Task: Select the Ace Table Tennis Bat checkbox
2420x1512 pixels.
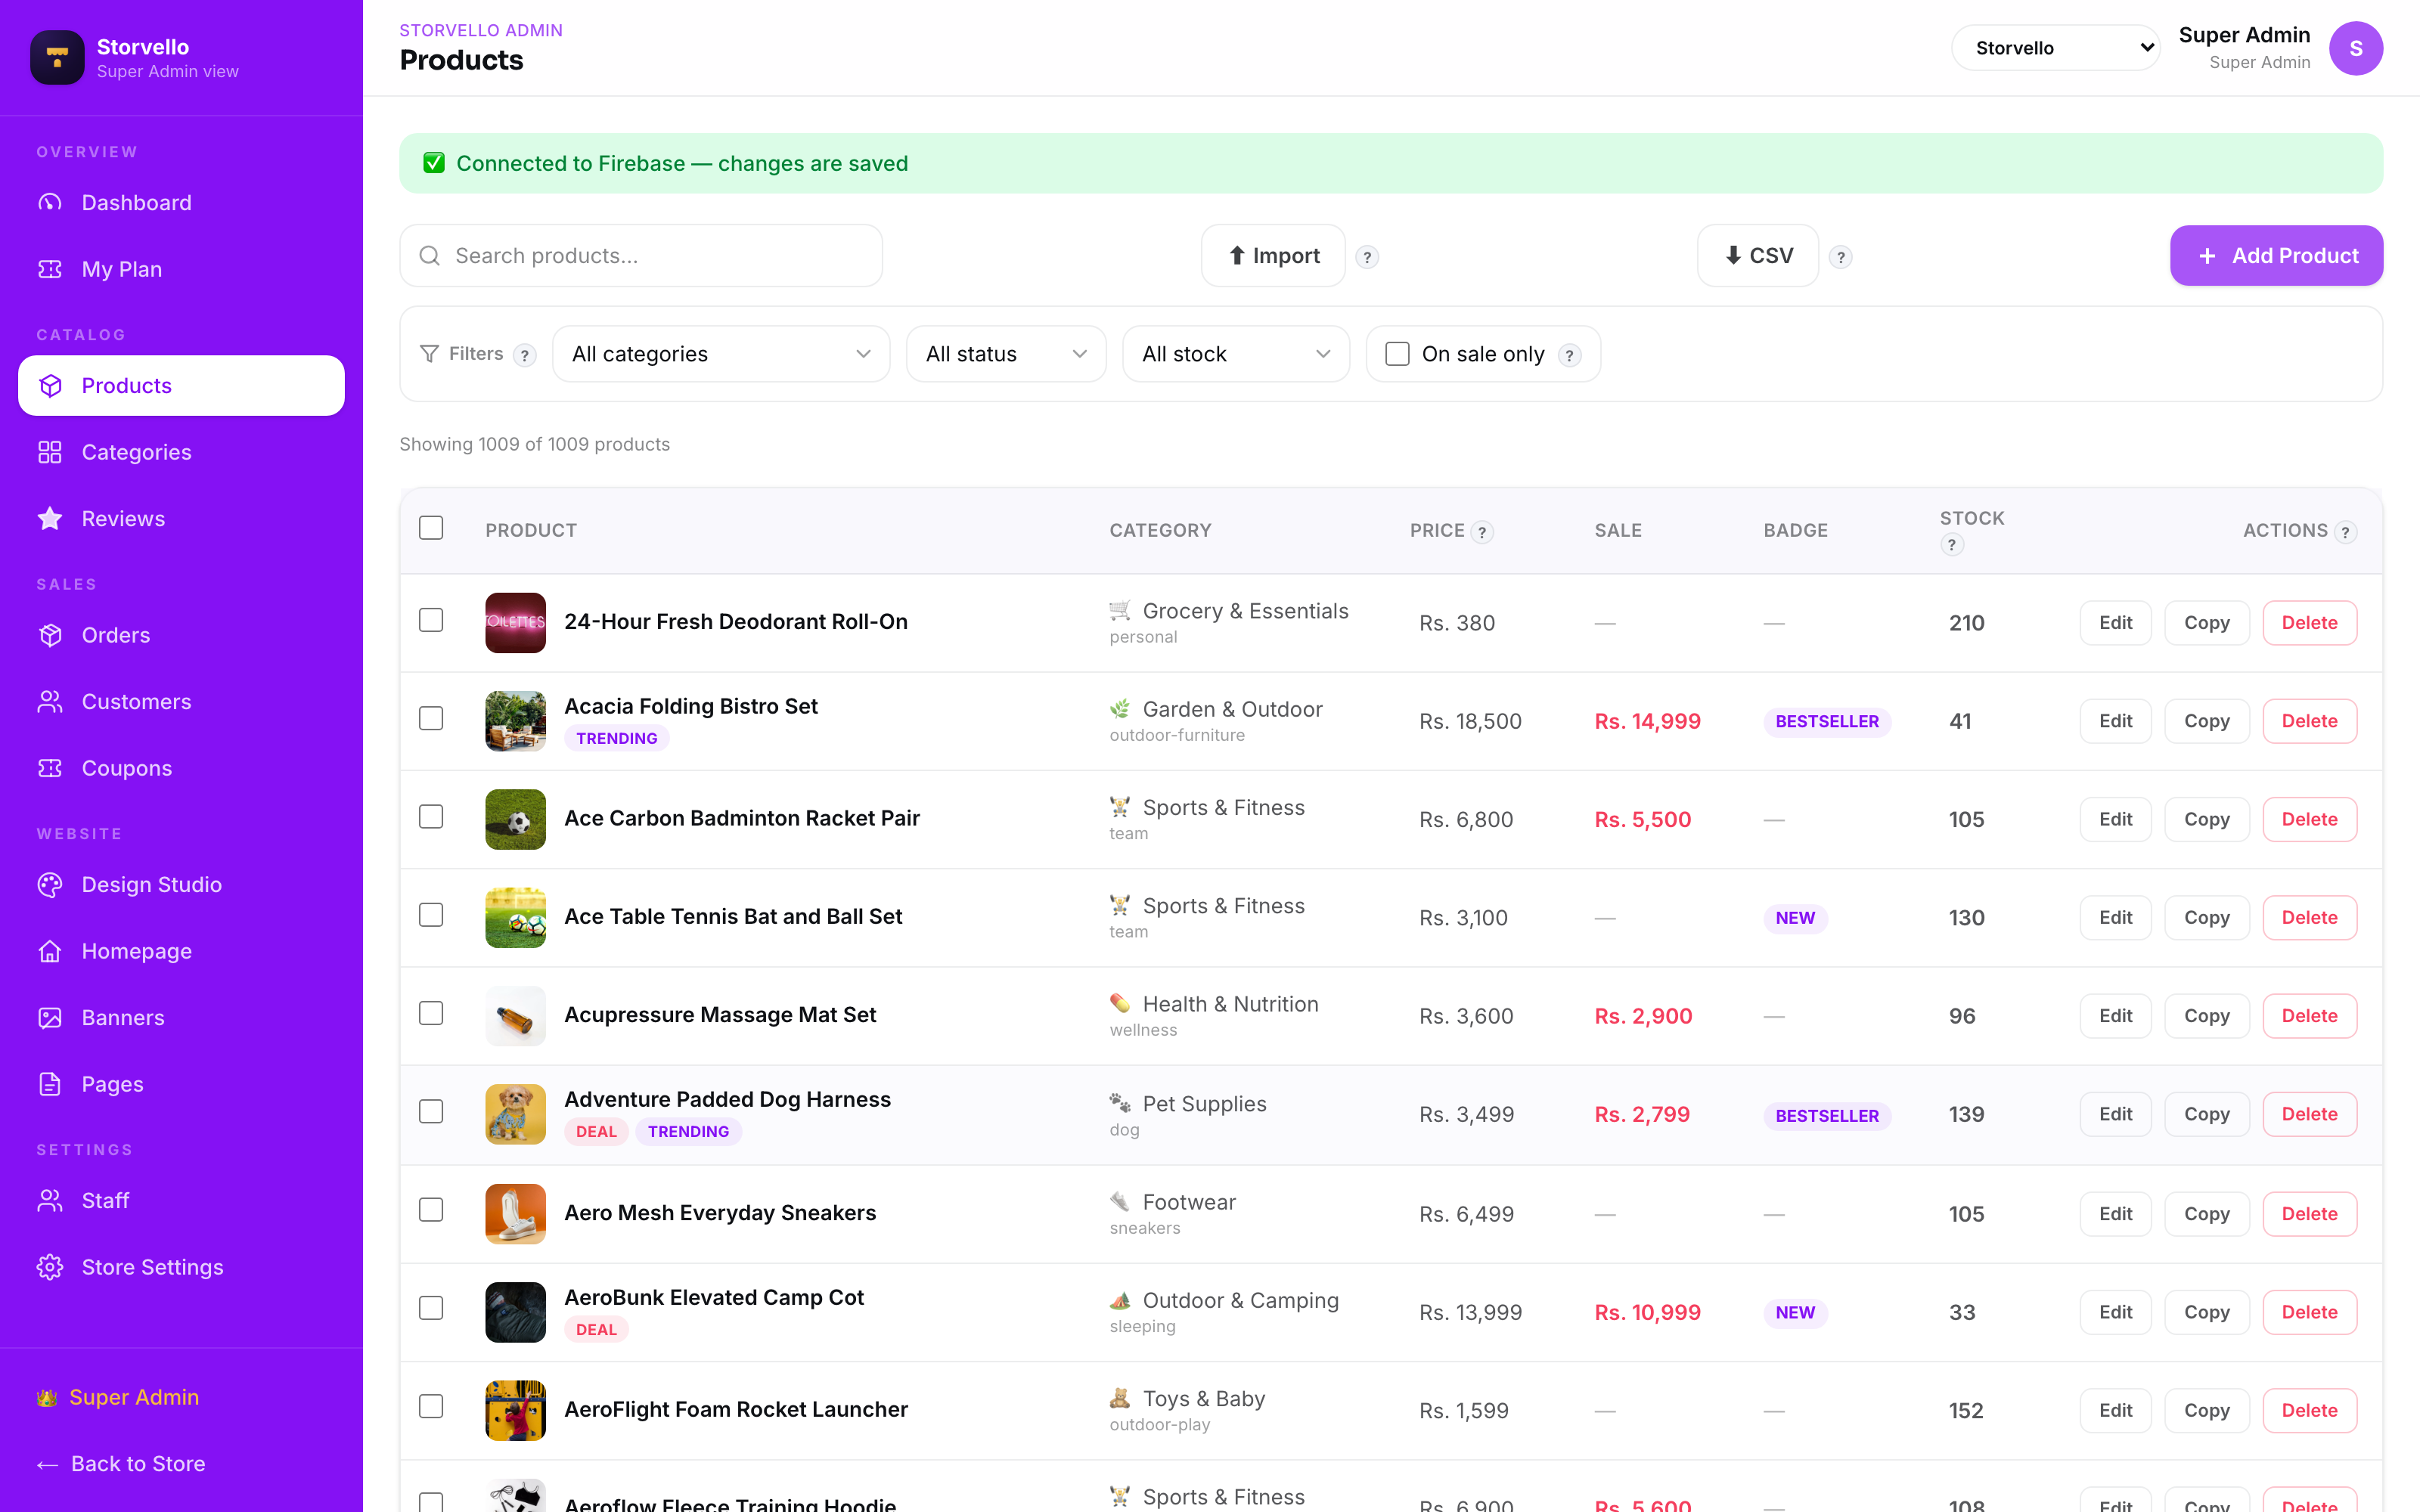Action: pos(431,915)
